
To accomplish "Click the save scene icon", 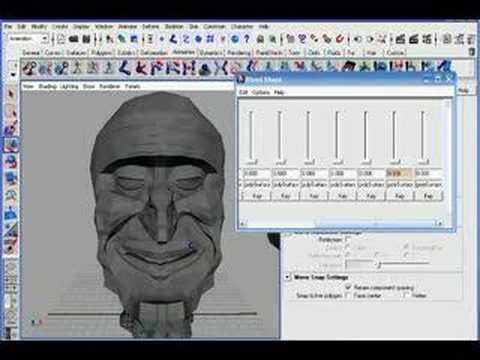I will pos(86,39).
